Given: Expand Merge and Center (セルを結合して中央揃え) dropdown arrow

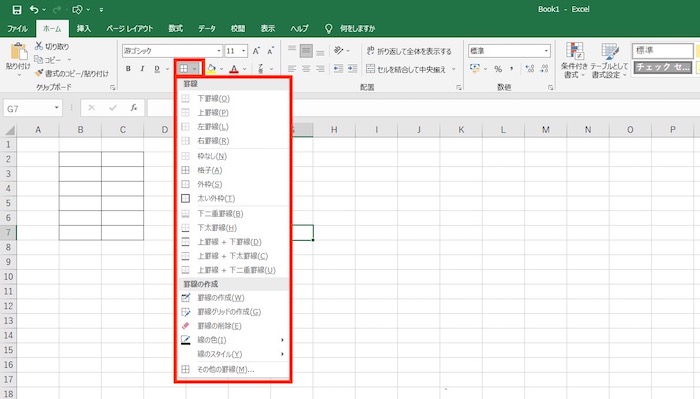Looking at the screenshot, I should [x=454, y=69].
